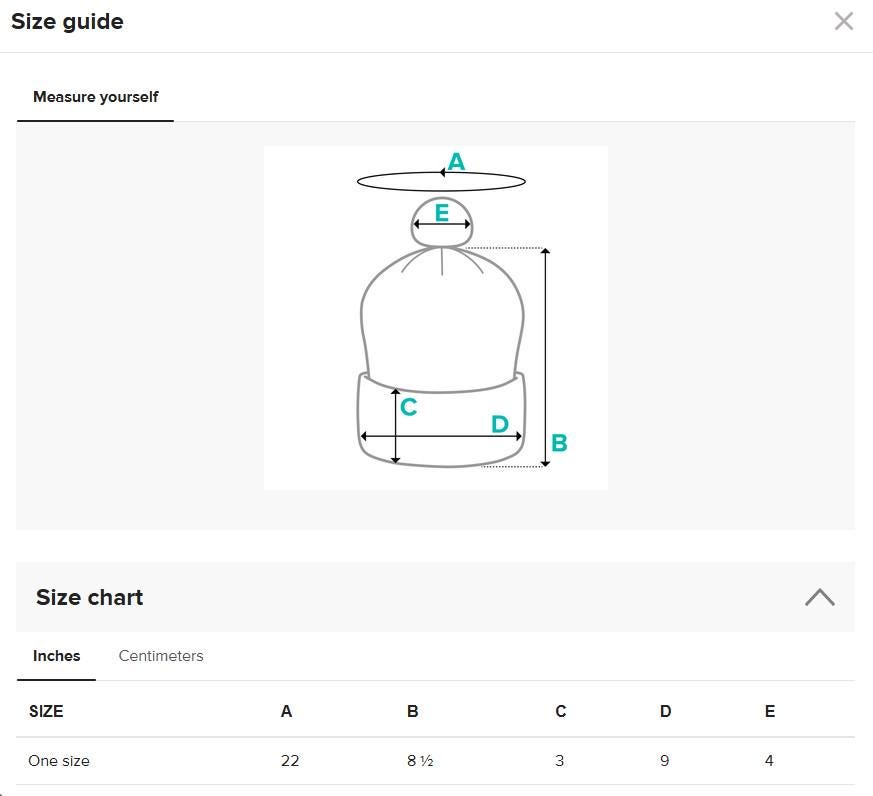This screenshot has height=796, width=873.
Task: Click the 22 value in the table
Action: 290,761
